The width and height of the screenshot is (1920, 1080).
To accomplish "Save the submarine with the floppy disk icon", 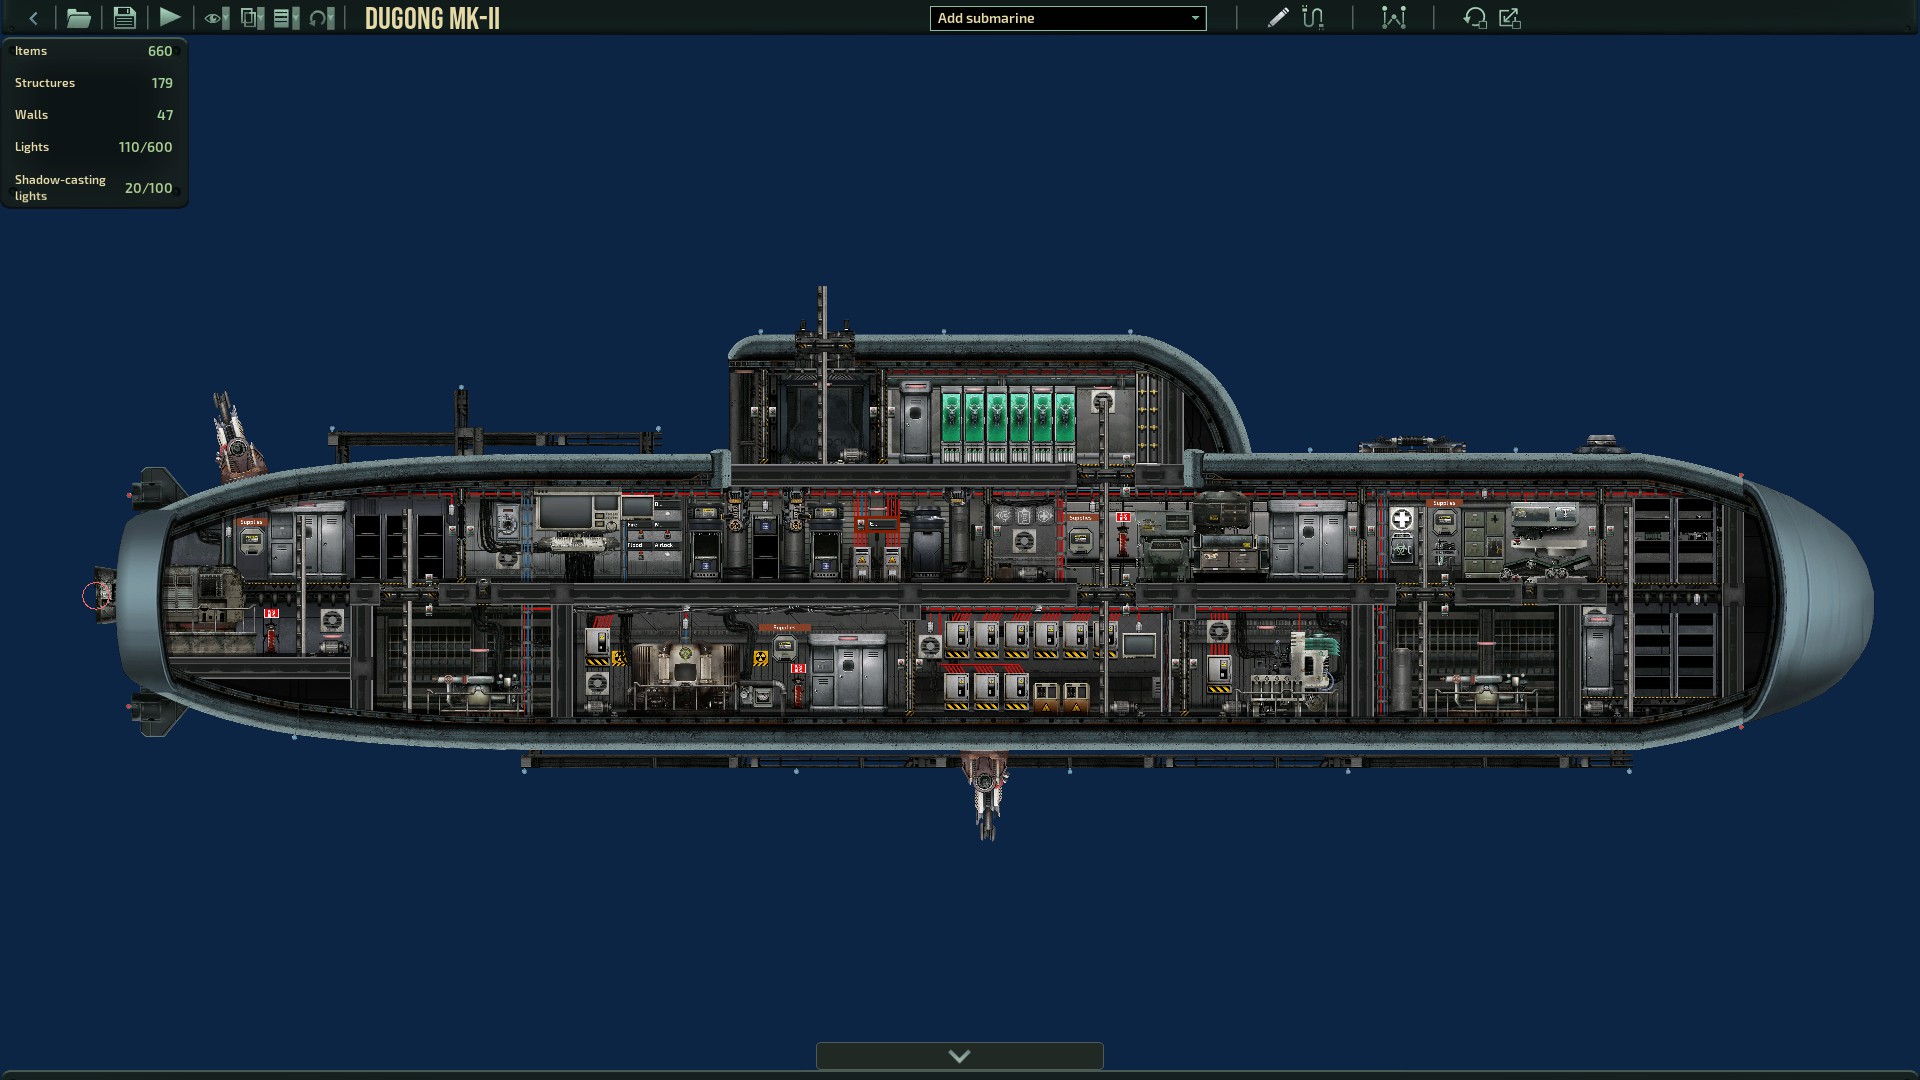I will tap(124, 18).
